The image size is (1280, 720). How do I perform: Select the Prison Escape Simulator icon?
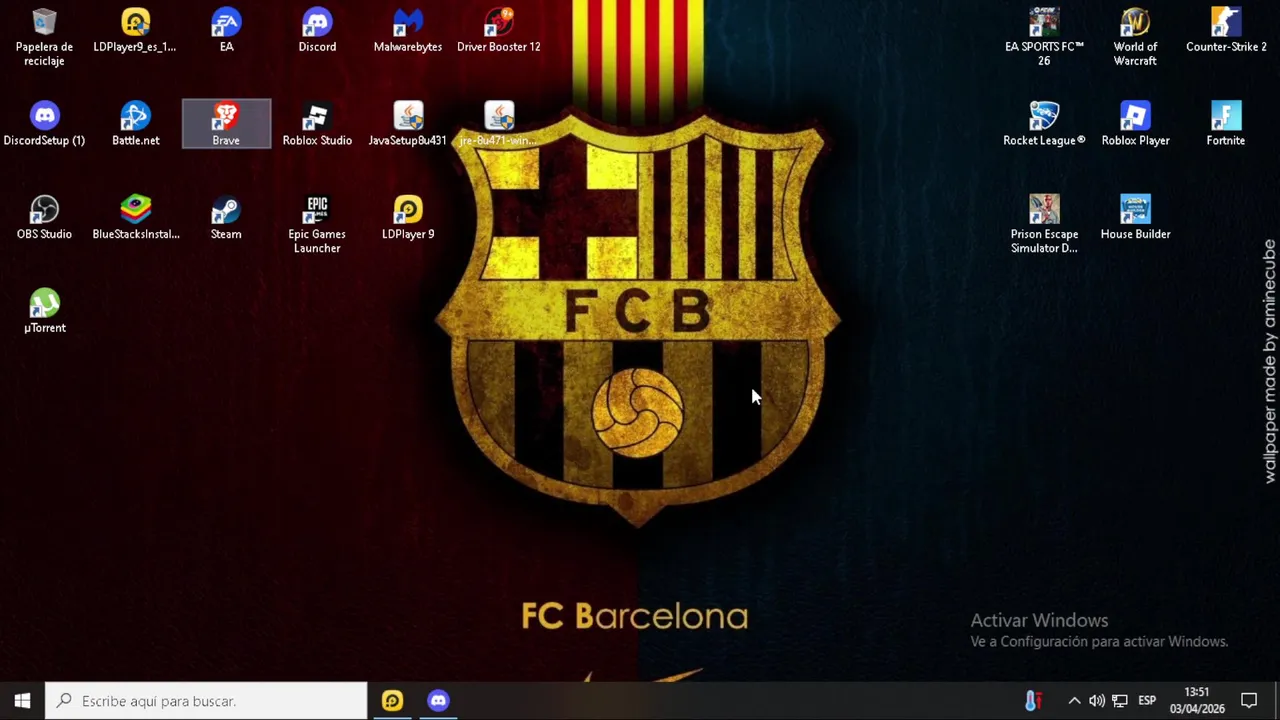[x=1044, y=225]
